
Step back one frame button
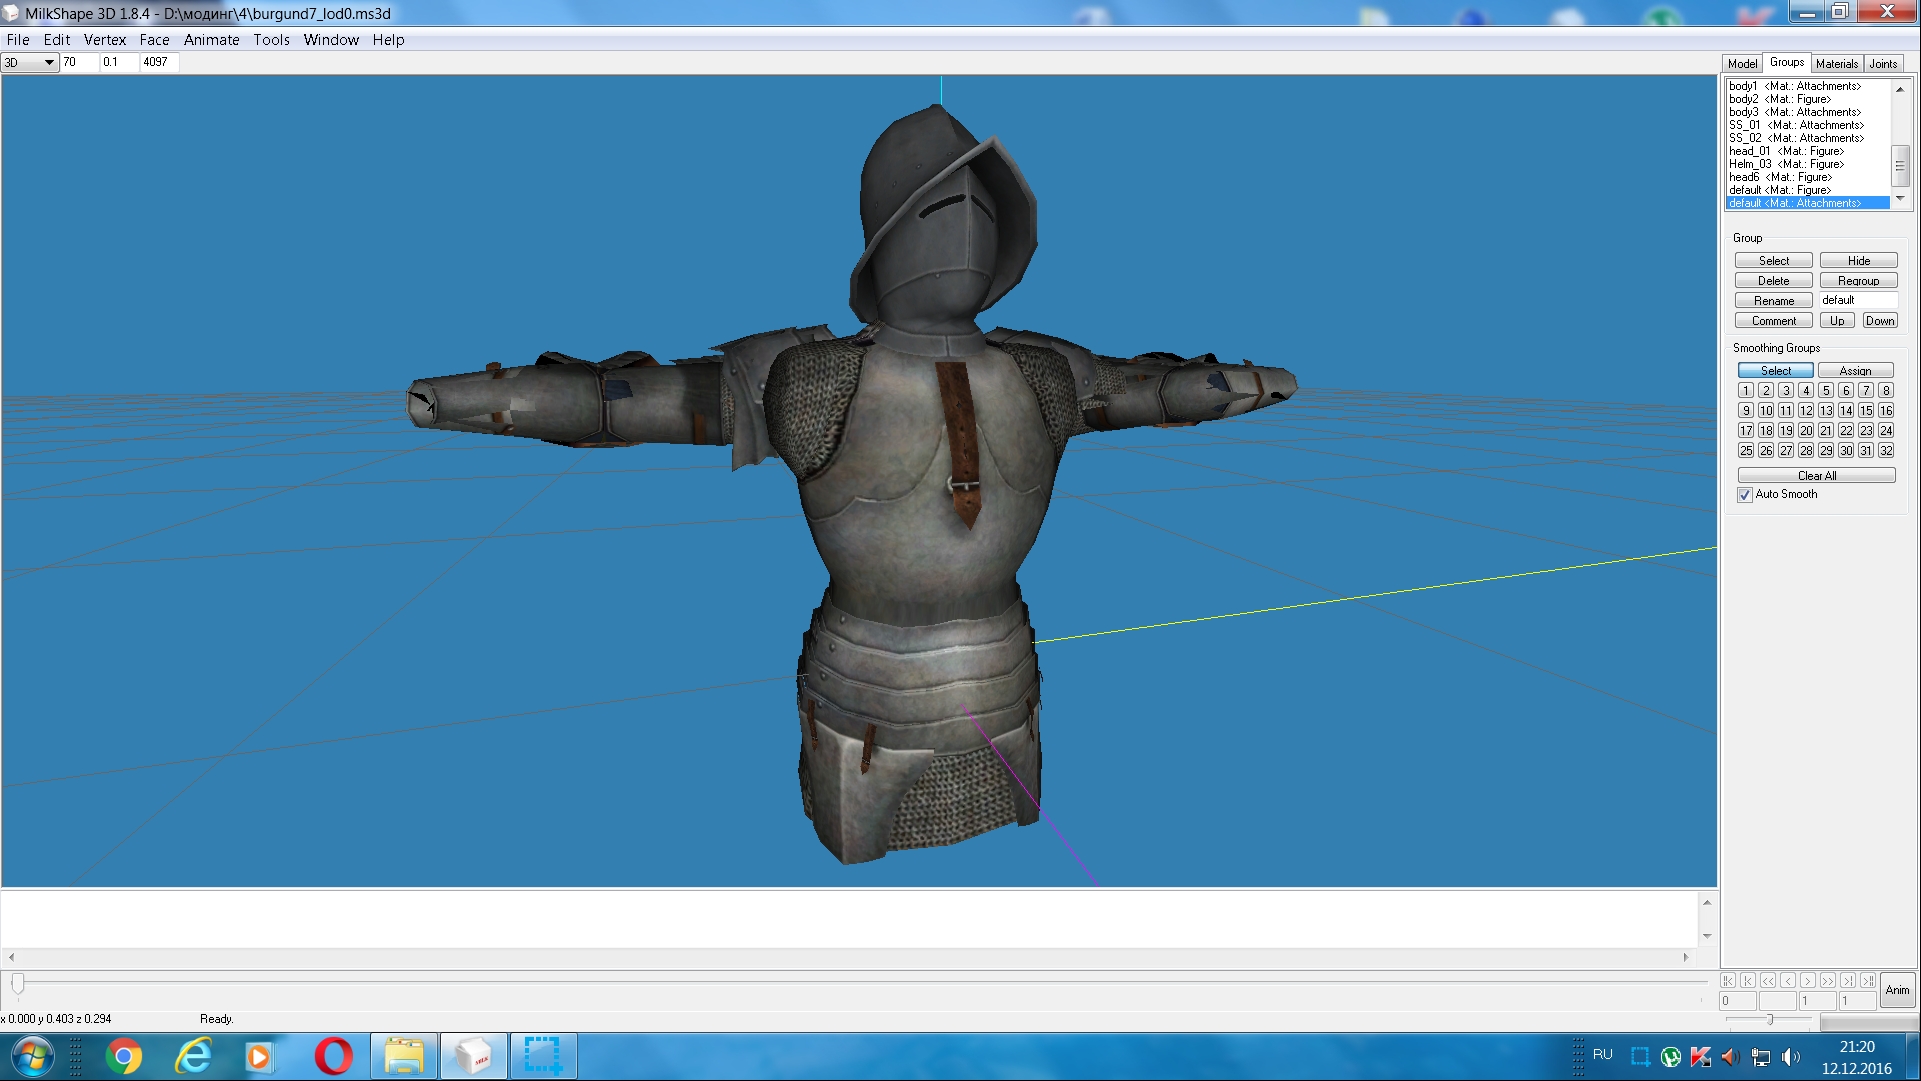(1788, 981)
